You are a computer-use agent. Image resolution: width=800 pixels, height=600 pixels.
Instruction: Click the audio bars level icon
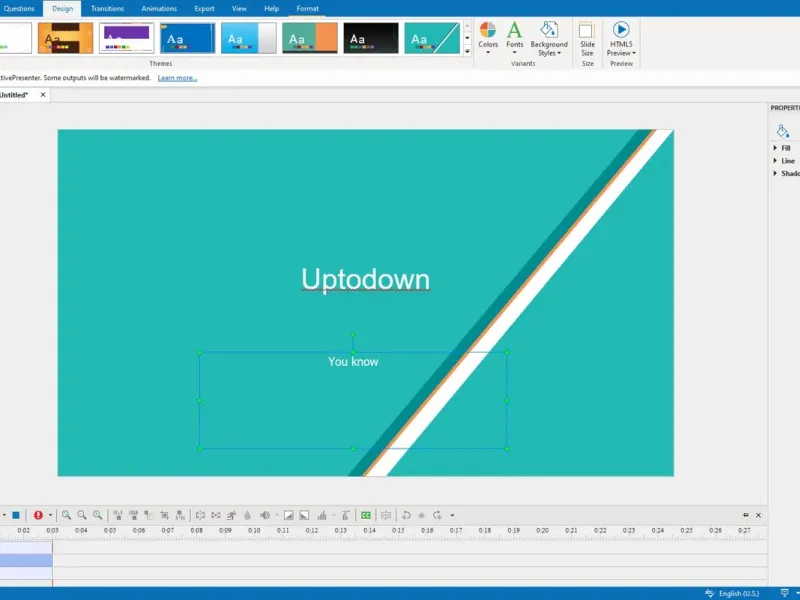coord(322,515)
